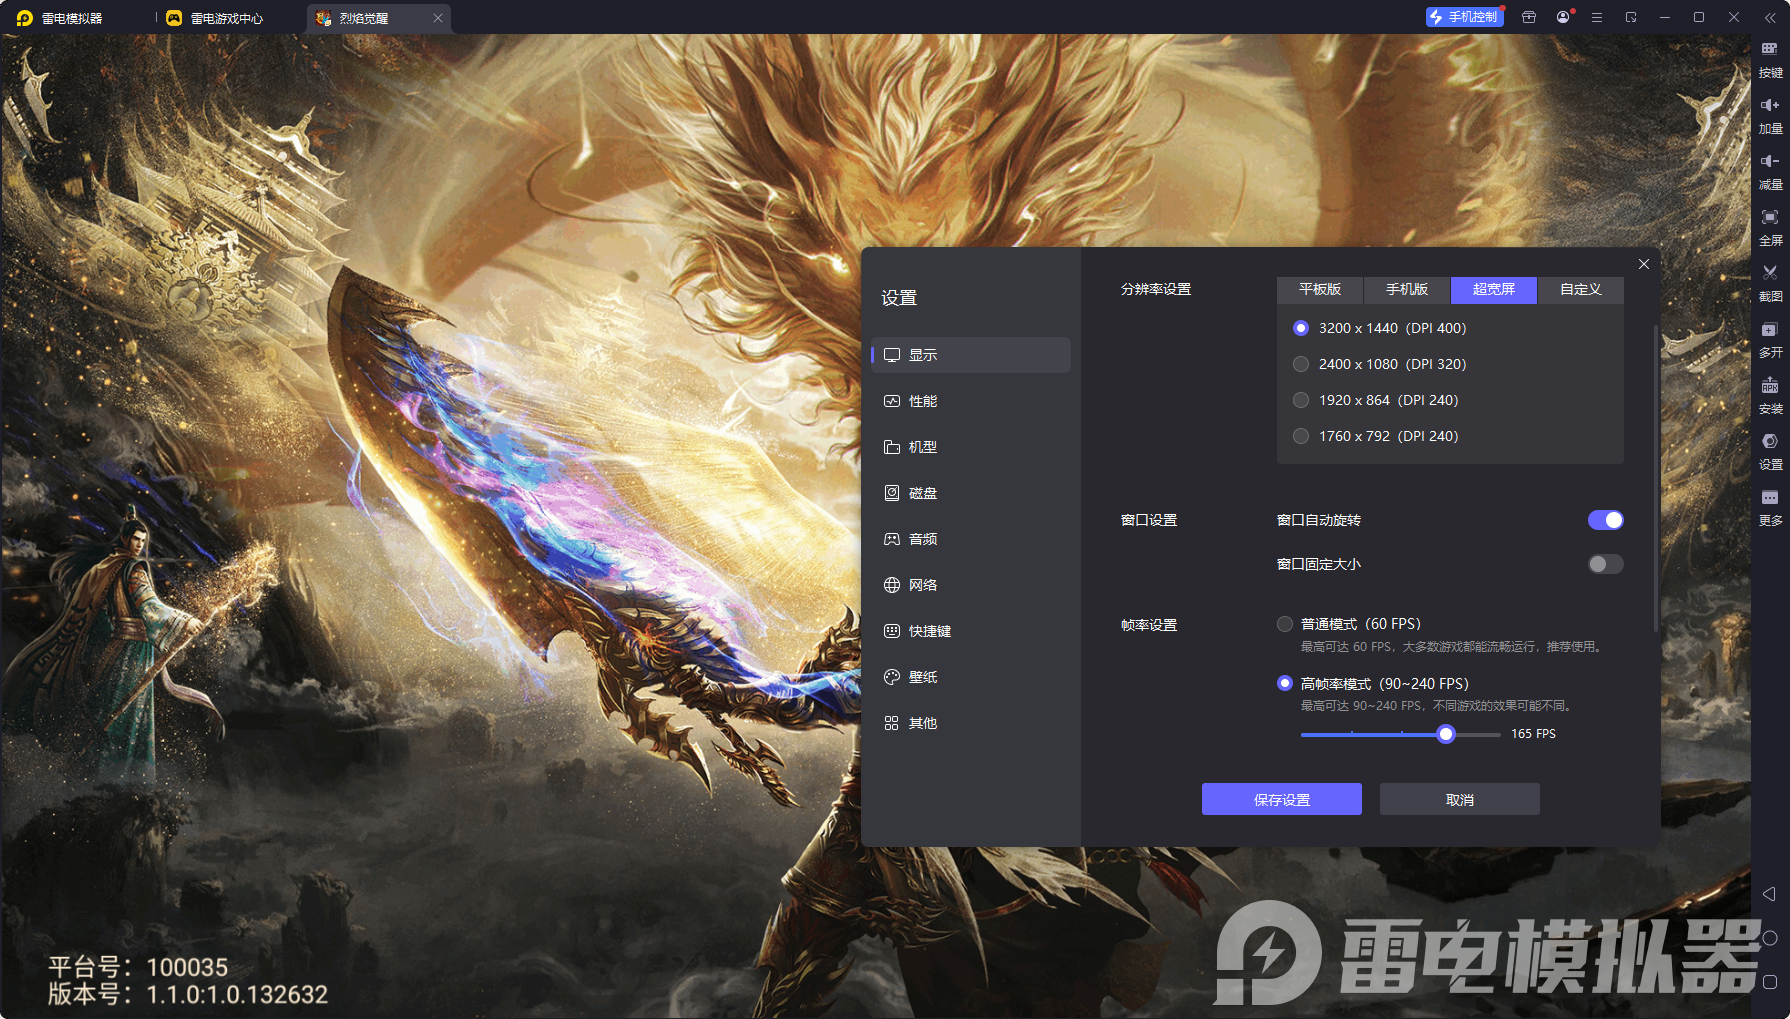Viewport: 1790px width, 1019px height.
Task: Collapse the right sidebar with the double chevron
Action: (1769, 17)
